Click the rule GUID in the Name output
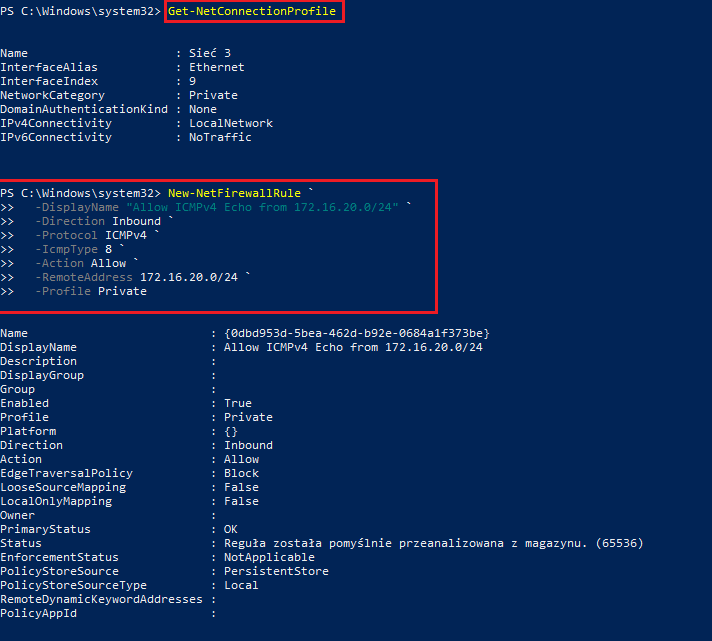 356,333
